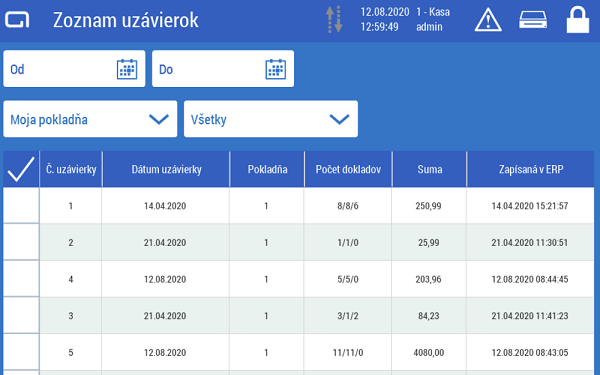This screenshot has height=375, width=600.
Task: Click the printer/drawer device icon
Action: tap(533, 20)
